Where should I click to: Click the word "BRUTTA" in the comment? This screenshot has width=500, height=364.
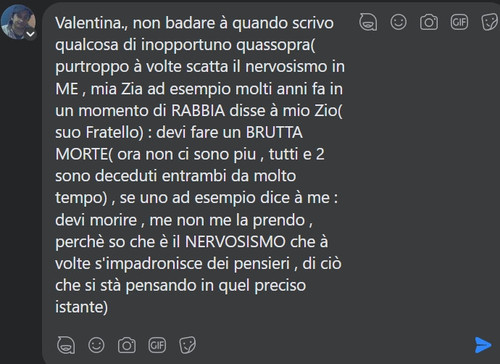click(x=274, y=132)
